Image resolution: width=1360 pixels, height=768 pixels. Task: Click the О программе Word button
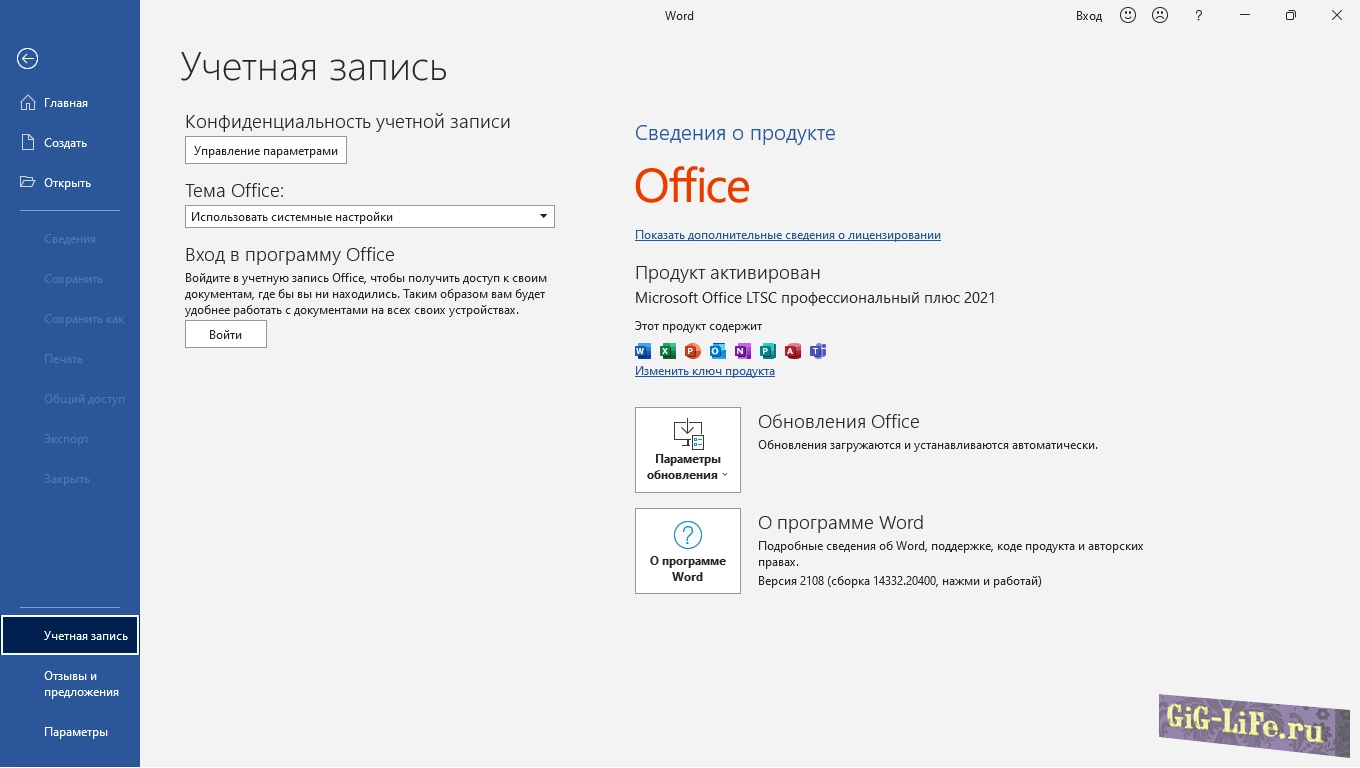[688, 551]
